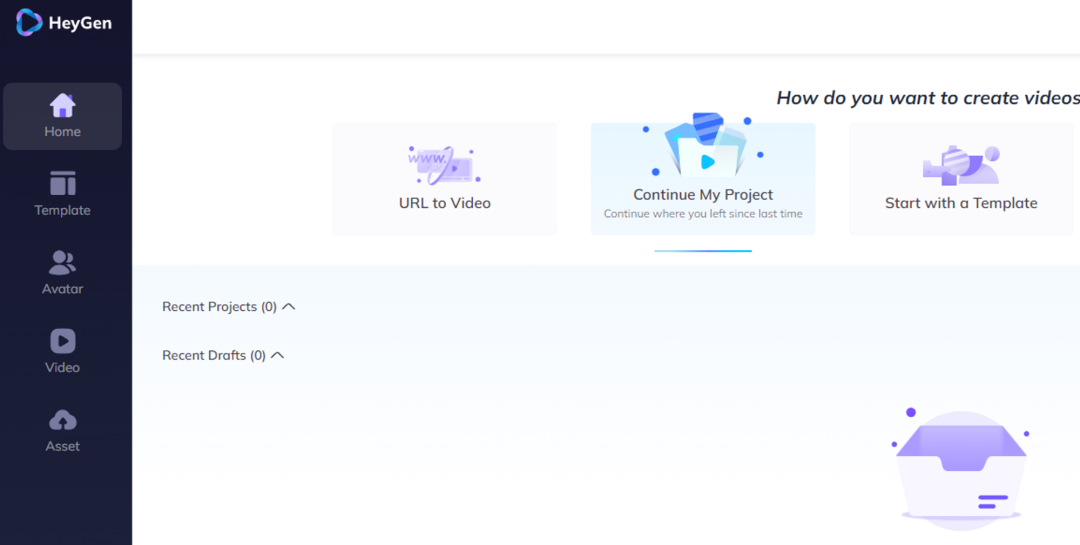The image size is (1080, 545).
Task: Open the Template layout icon
Action: 63,183
